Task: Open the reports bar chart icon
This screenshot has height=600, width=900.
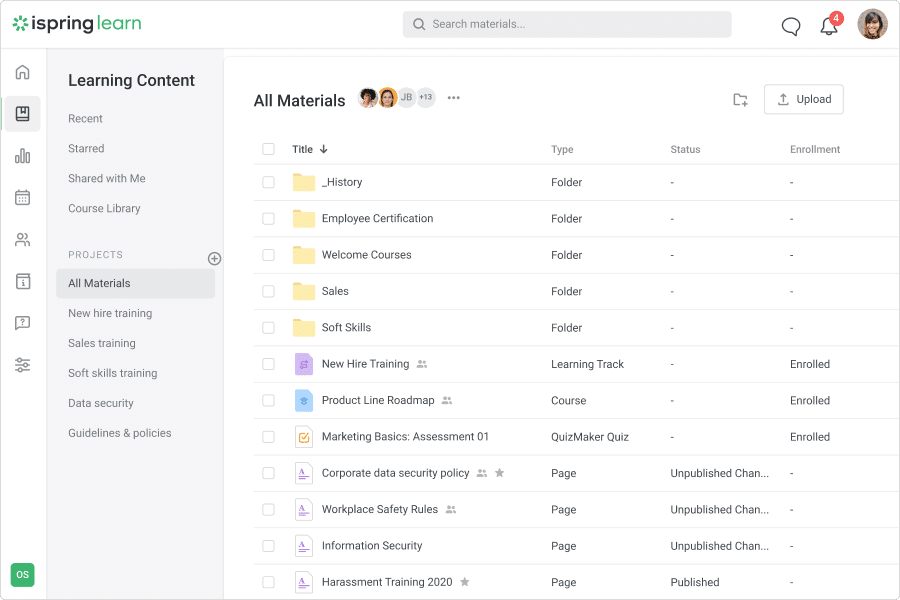Action: [x=22, y=156]
